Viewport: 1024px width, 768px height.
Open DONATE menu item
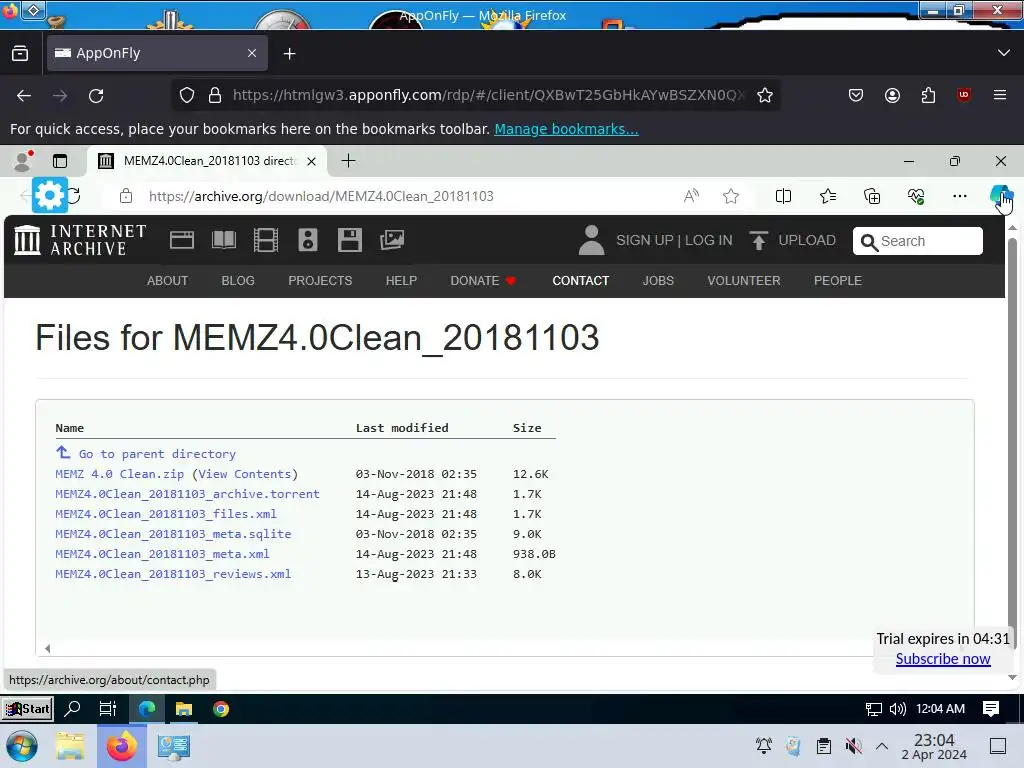click(x=483, y=281)
